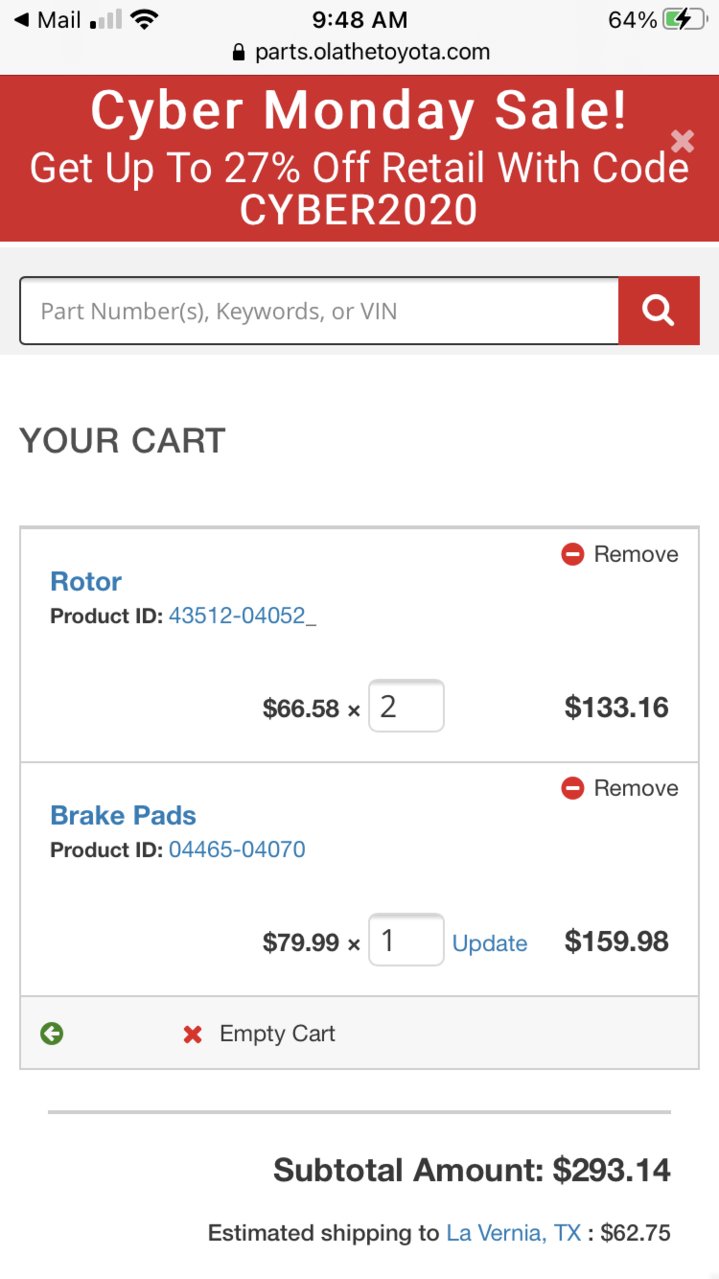
Task: Tap the padlock icon in address bar
Action: 238,52
